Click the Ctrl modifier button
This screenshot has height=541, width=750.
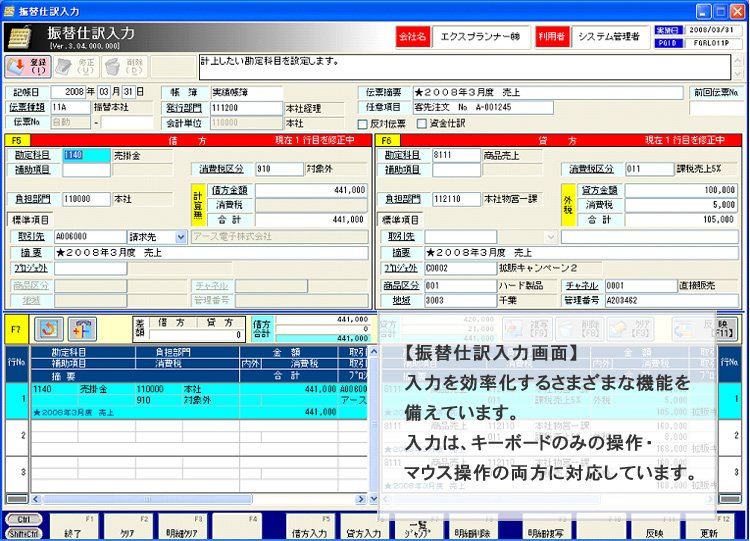pos(23,519)
